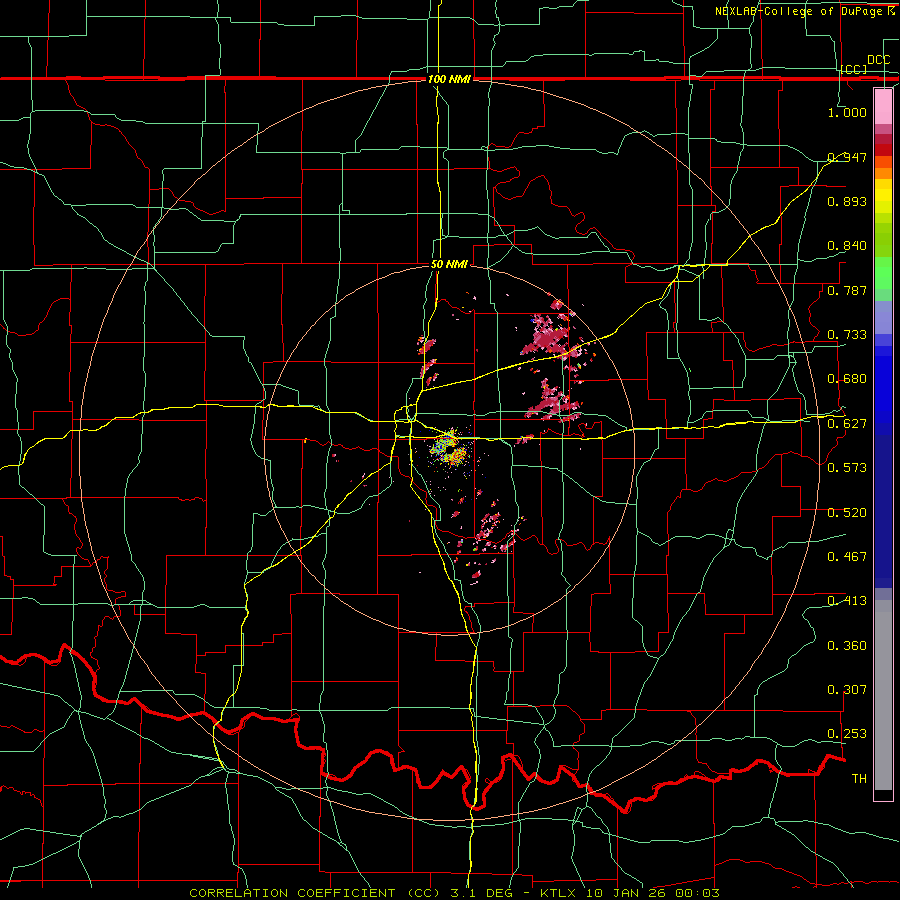Click the 0.947 scale value
Screen dimensions: 900x900
pyautogui.click(x=847, y=157)
